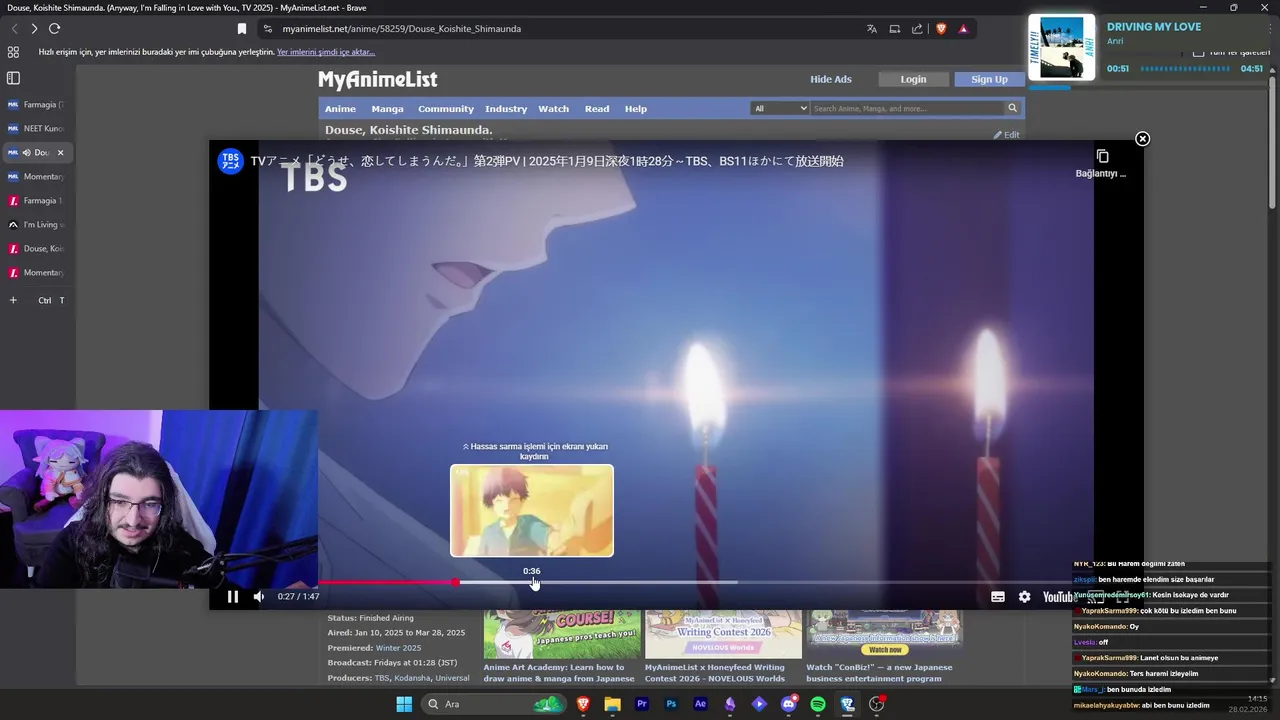Close the active Douse tab

click(x=60, y=153)
